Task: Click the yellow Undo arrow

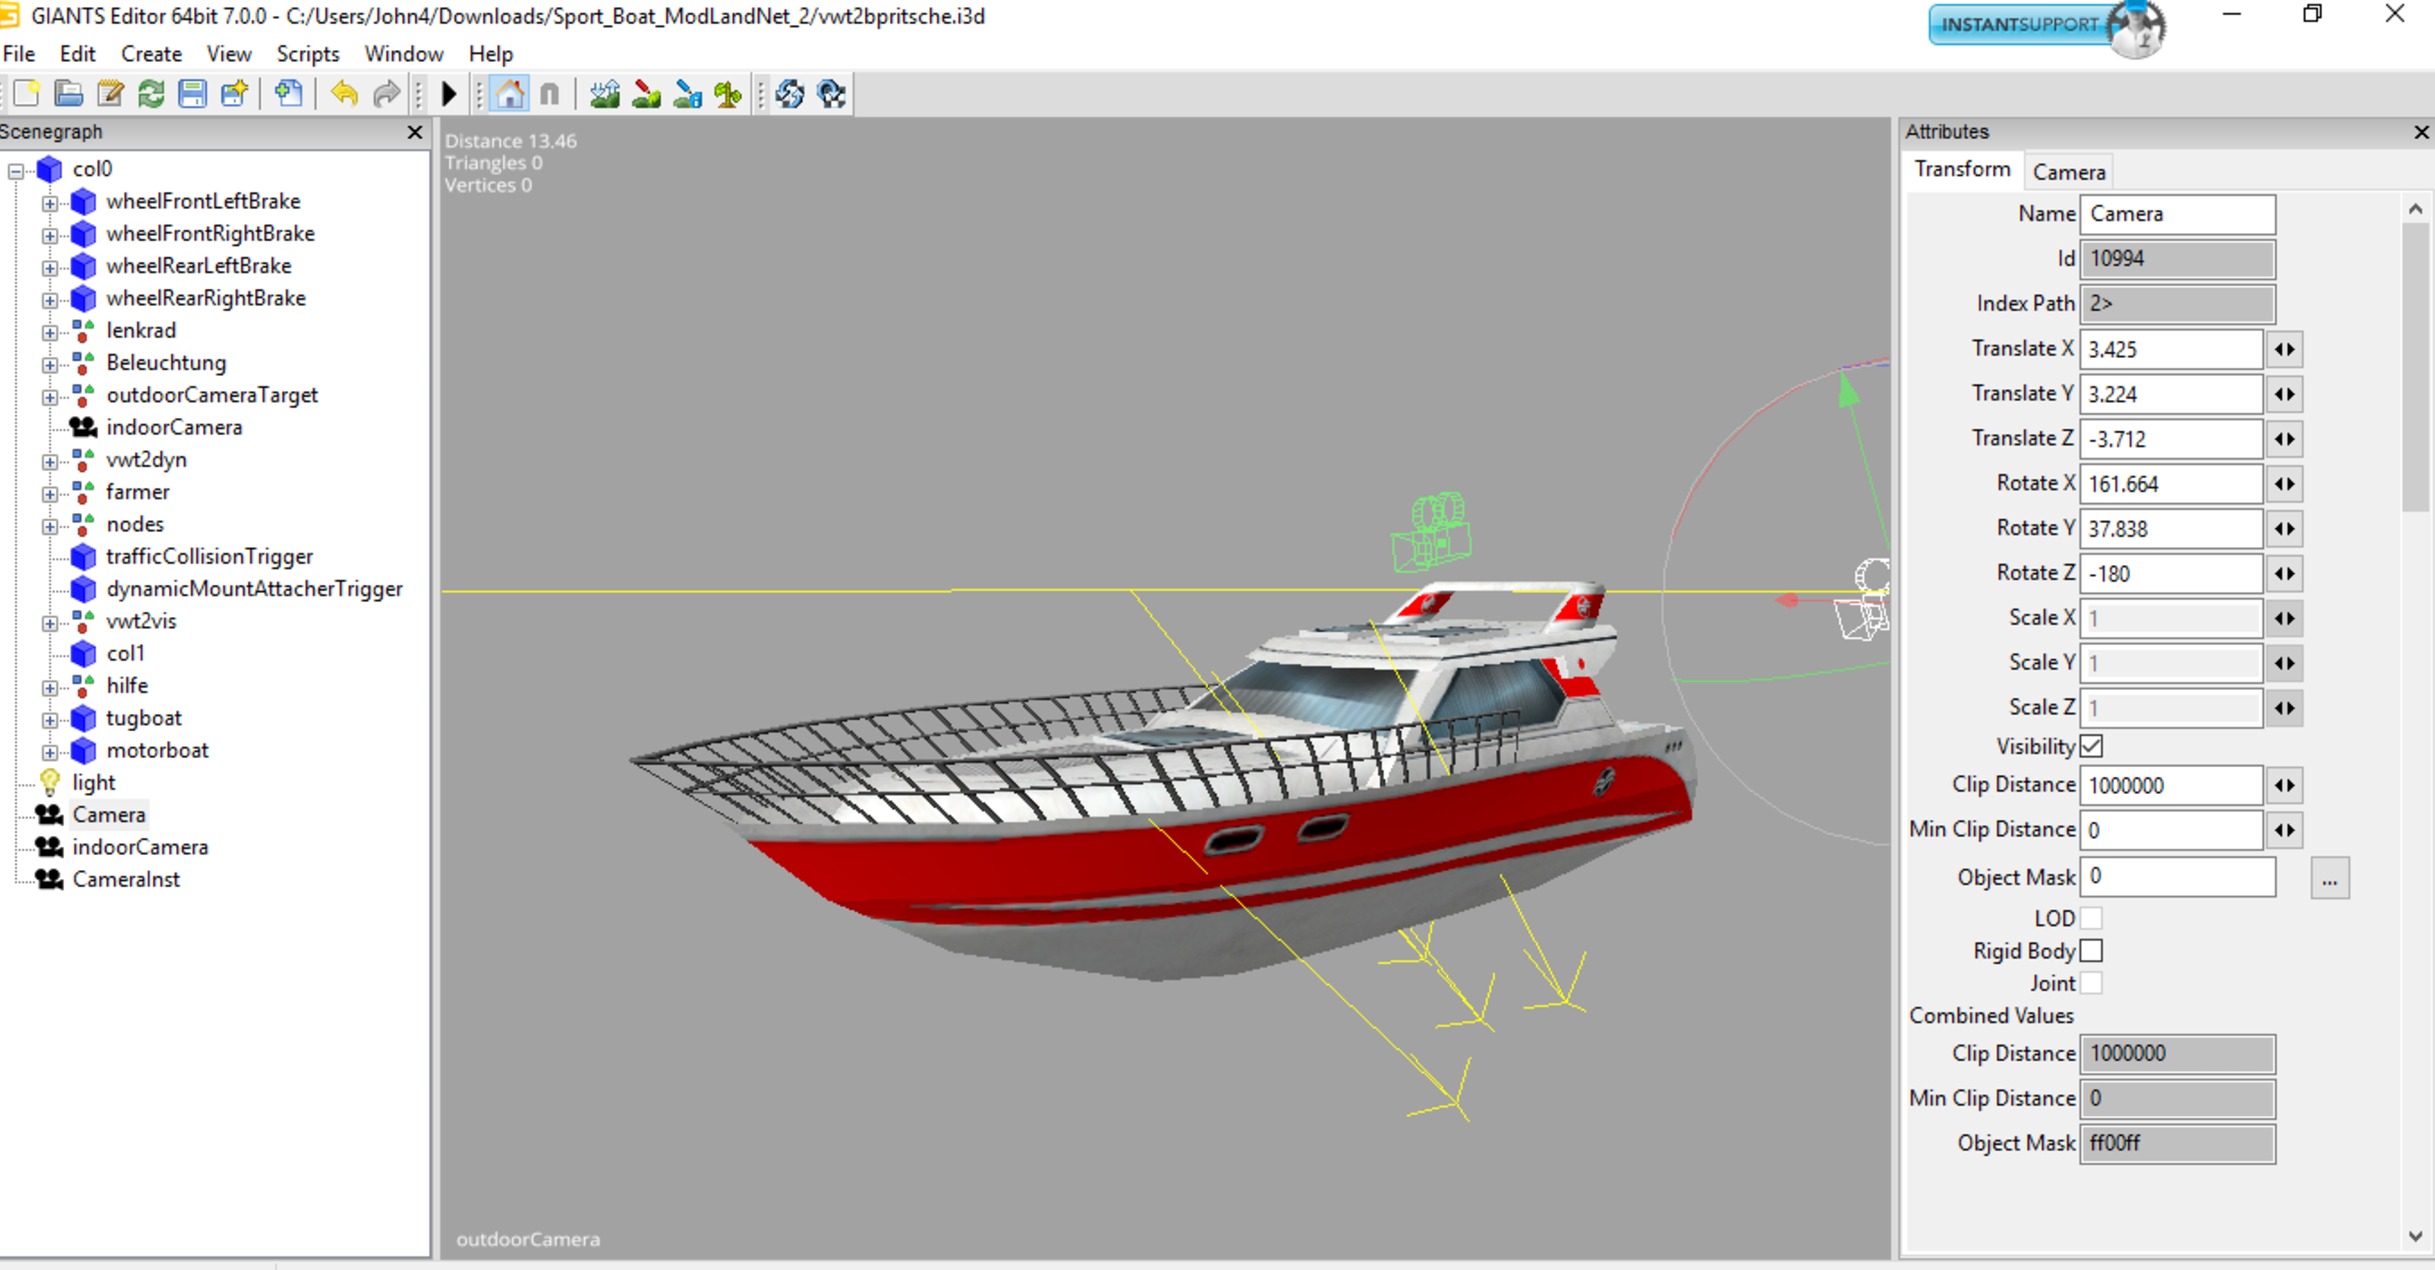Action: pos(344,95)
